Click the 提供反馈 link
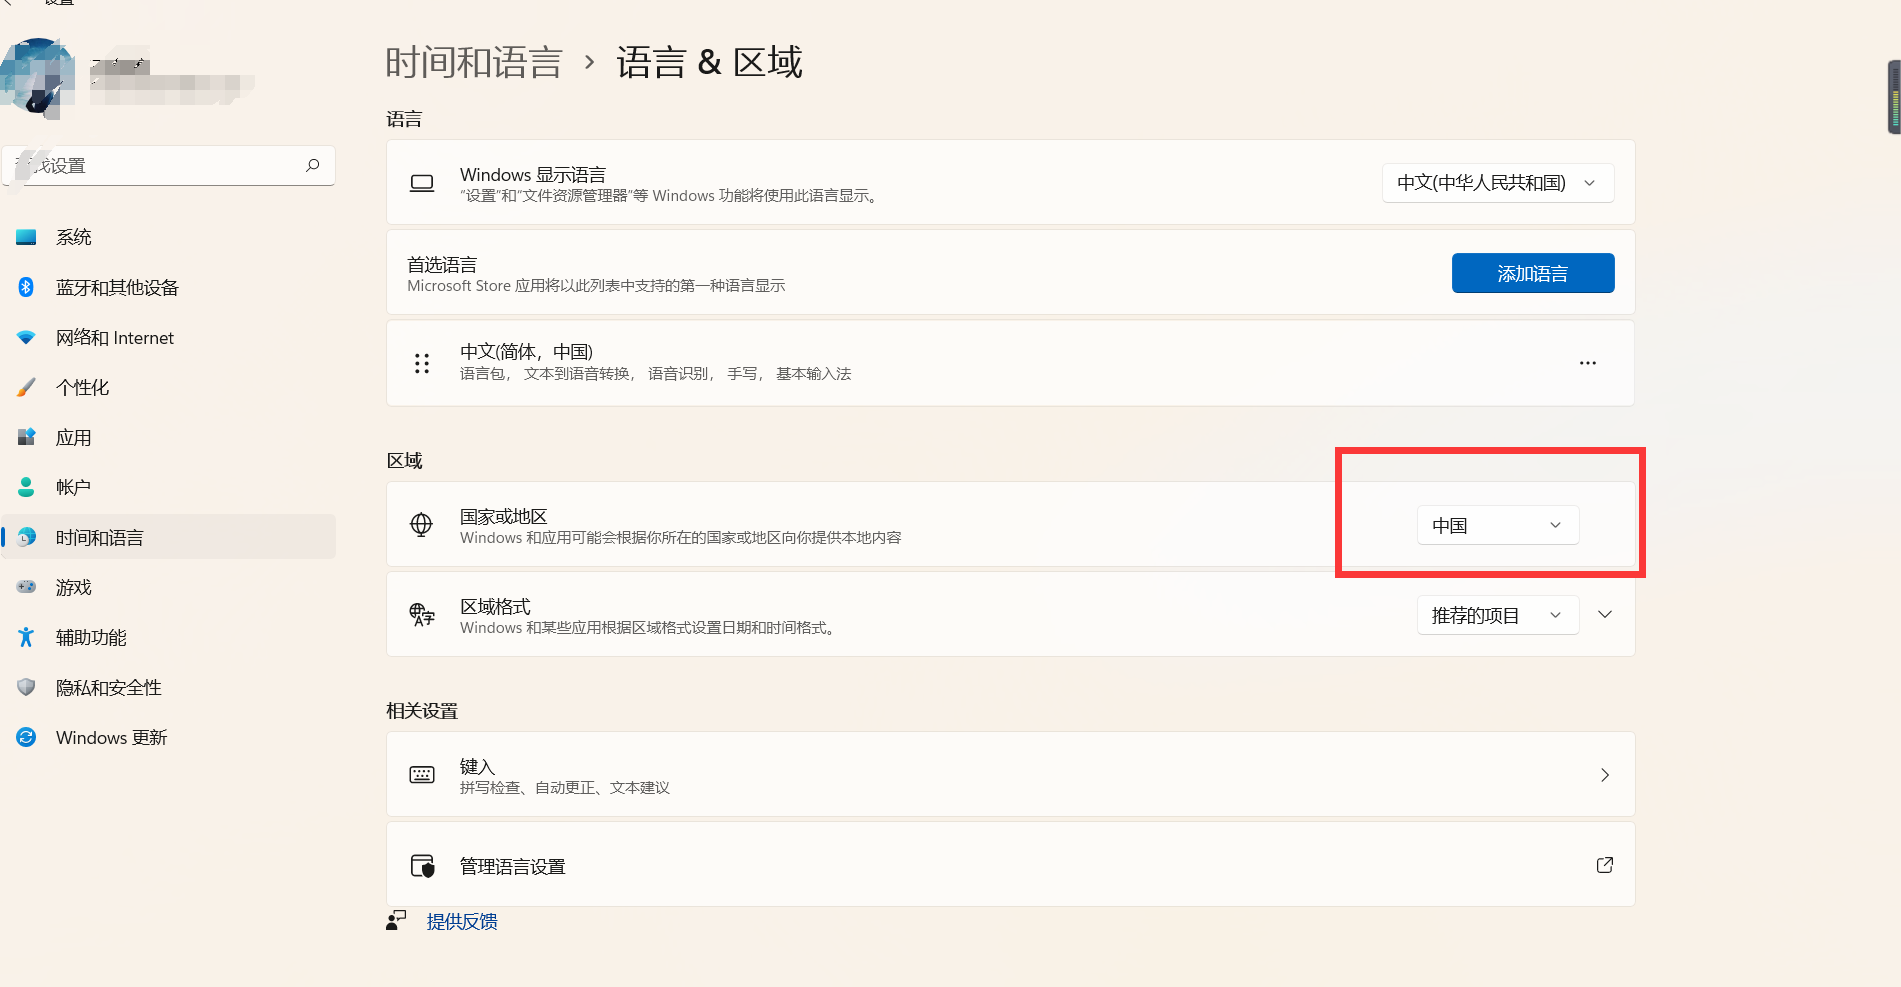Viewport: 1901px width, 987px height. point(462,921)
